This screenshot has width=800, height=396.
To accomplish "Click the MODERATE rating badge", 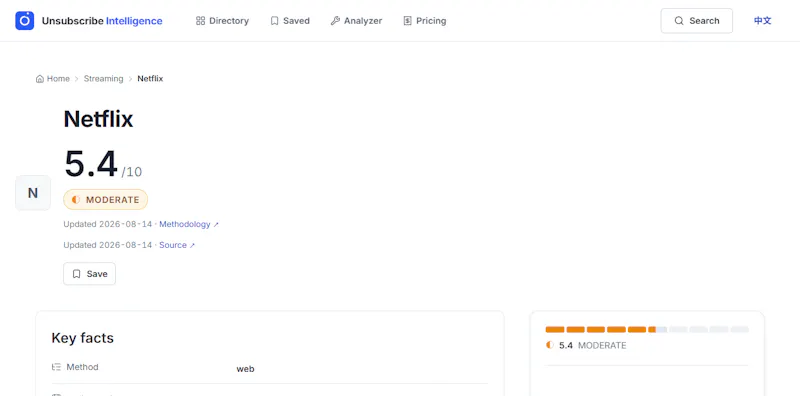I will 106,200.
